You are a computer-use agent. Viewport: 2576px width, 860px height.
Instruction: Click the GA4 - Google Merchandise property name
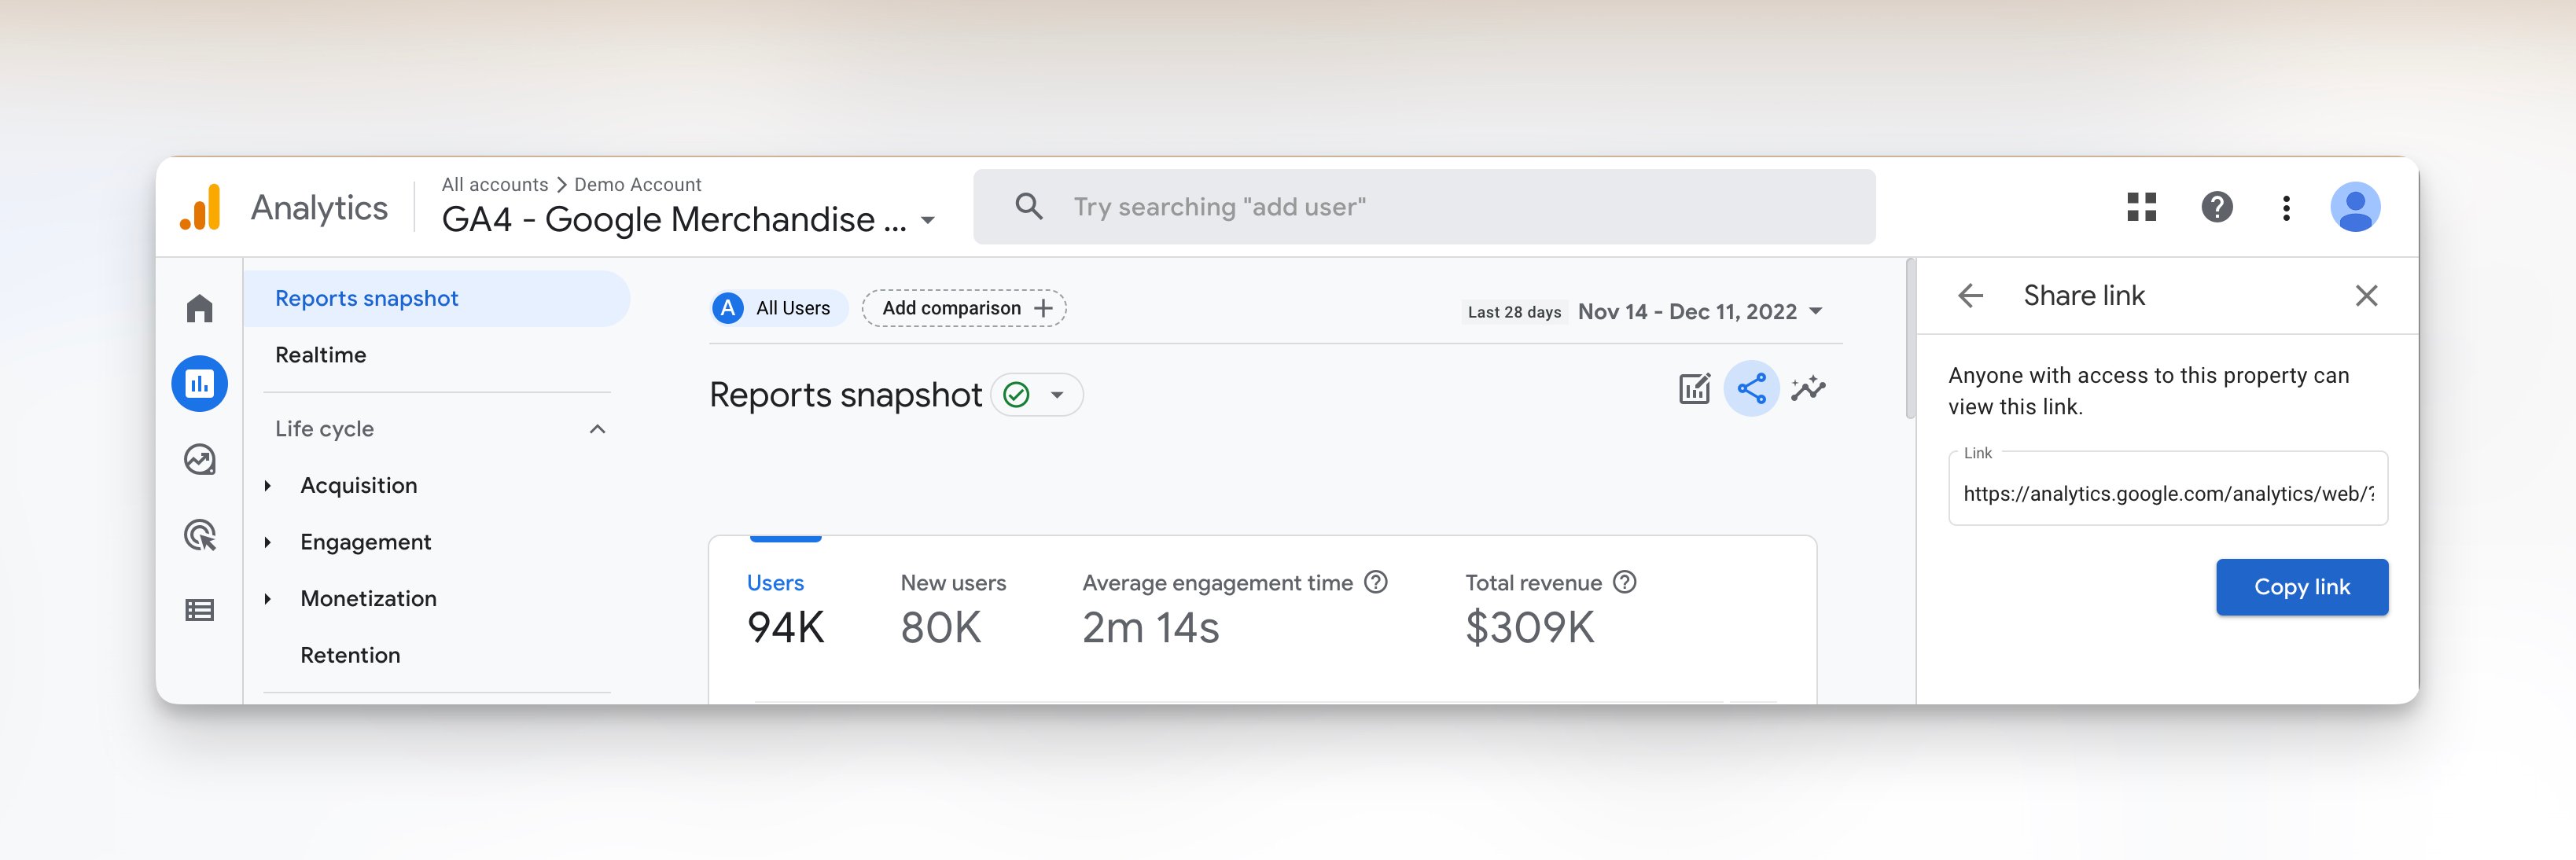click(x=674, y=220)
